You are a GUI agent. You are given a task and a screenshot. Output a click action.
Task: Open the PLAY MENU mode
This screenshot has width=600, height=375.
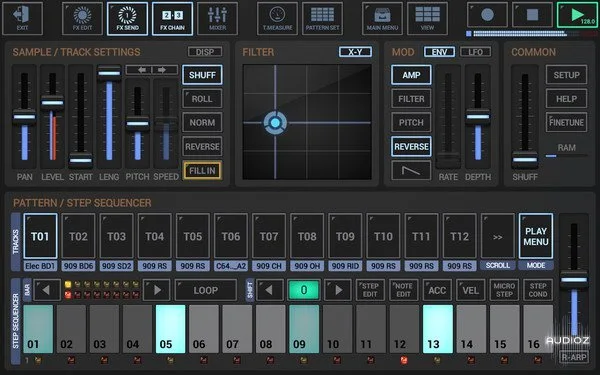pyautogui.click(x=536, y=236)
